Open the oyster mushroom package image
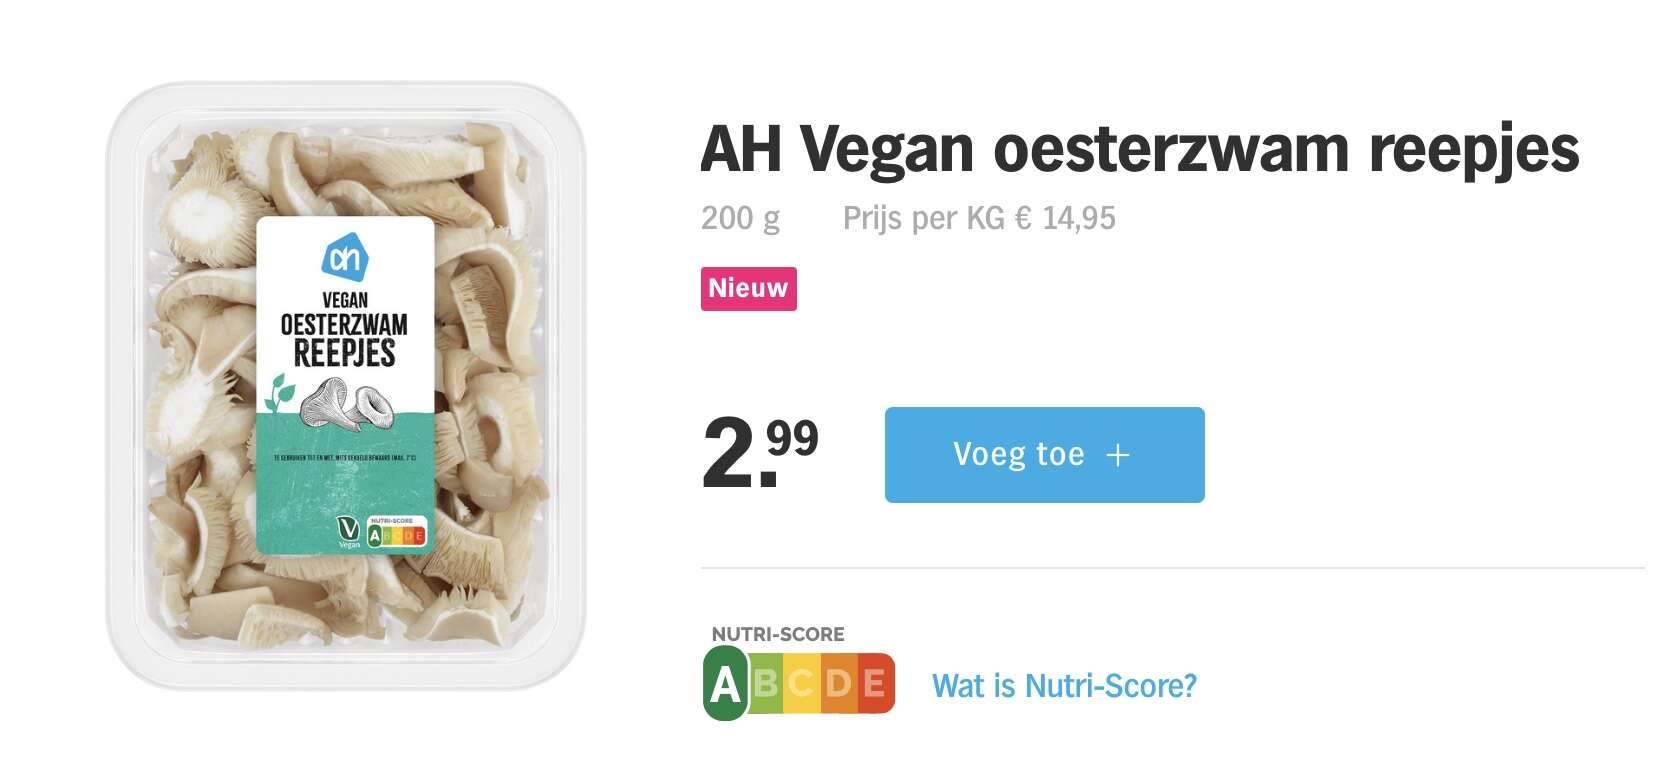This screenshot has width=1670, height=767. [345, 386]
